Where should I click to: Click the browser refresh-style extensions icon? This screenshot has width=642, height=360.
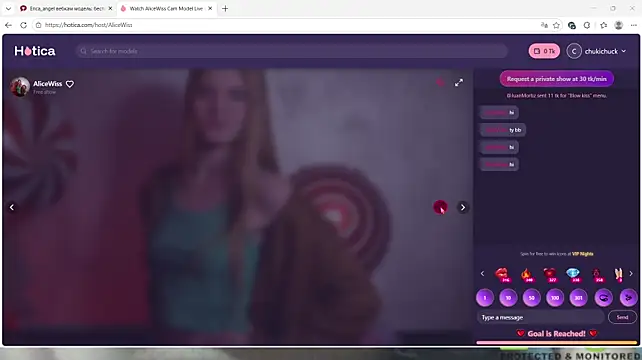[x=587, y=25]
